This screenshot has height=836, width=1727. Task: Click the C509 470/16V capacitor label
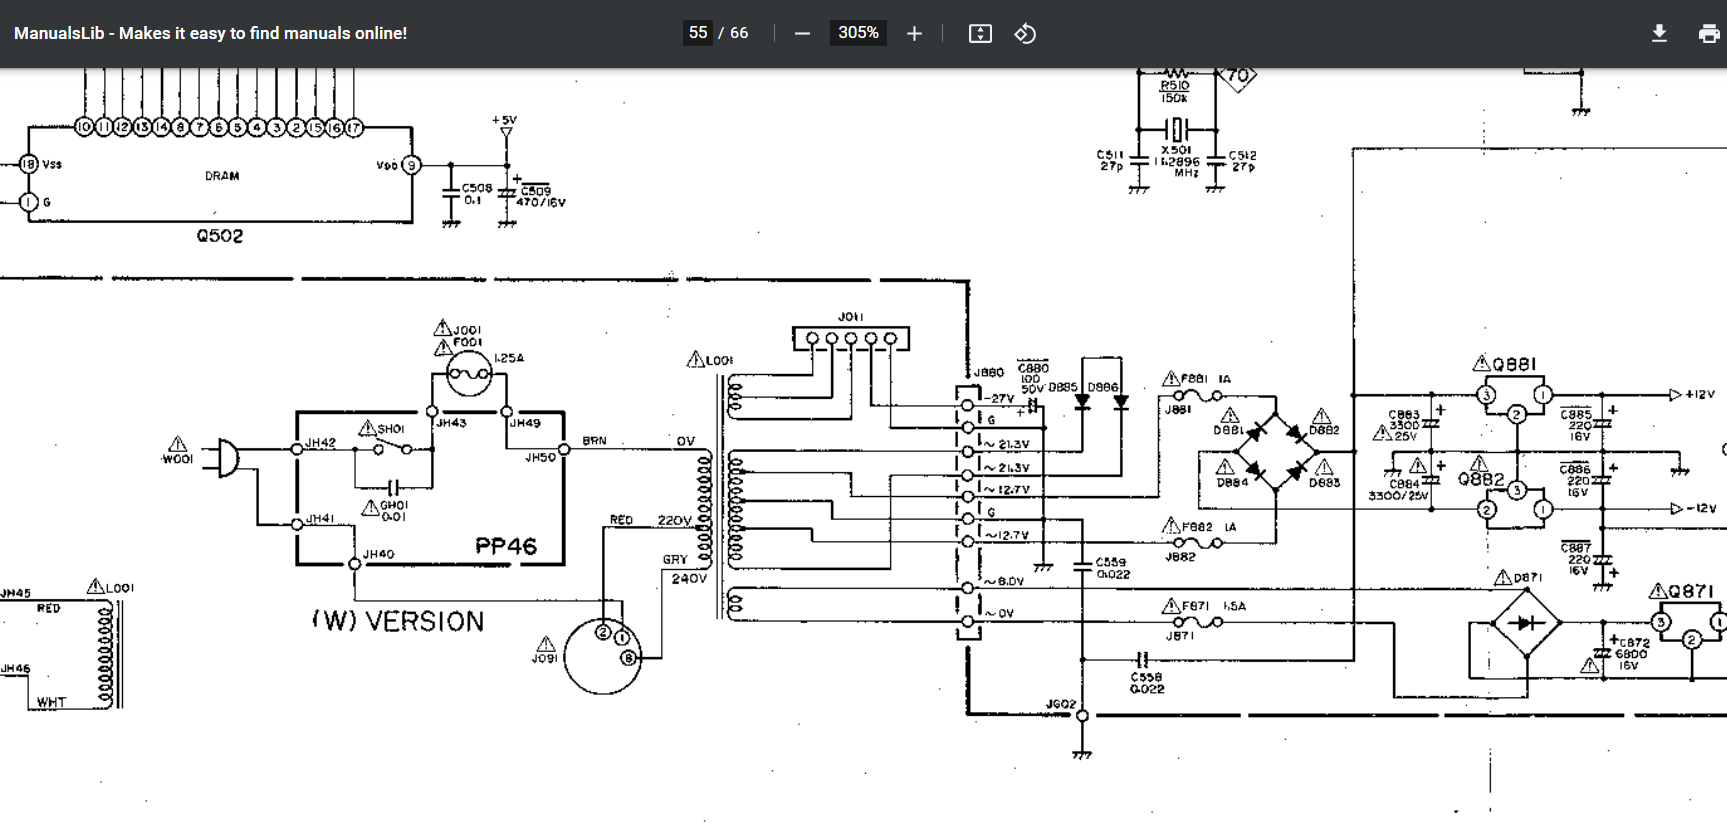(540, 196)
